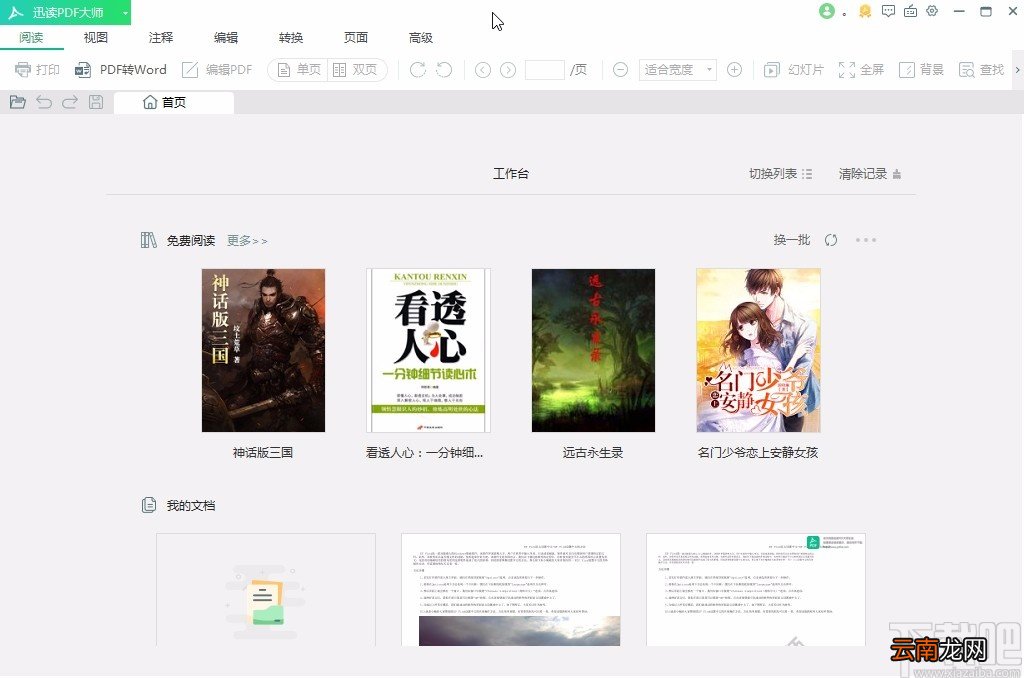Click the title 看透人心：一分钟细...
The width and height of the screenshot is (1024, 678).
[424, 453]
